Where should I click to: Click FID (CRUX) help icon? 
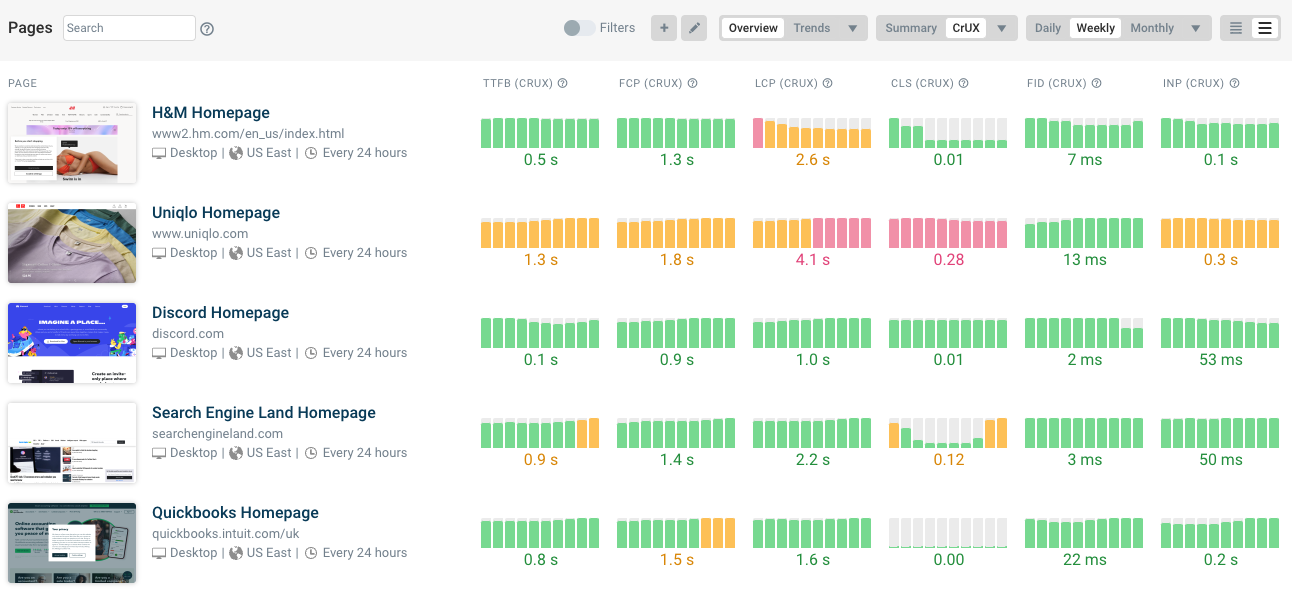pos(1096,84)
